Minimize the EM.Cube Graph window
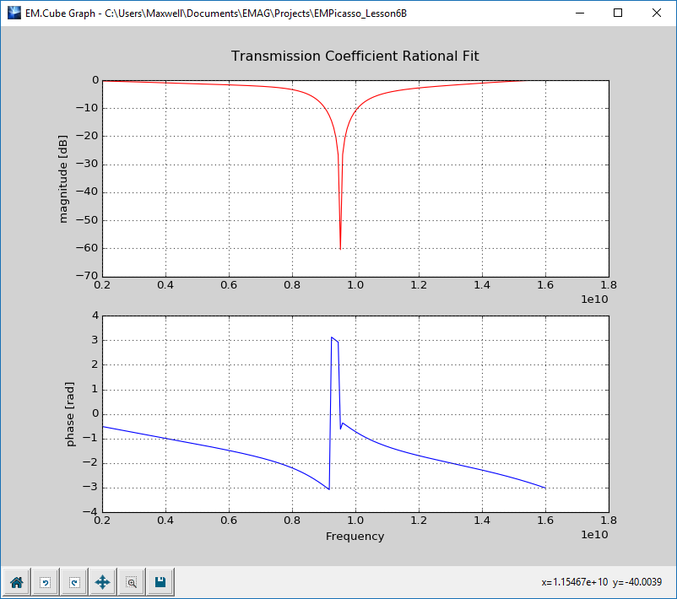677x599 pixels. pos(580,13)
